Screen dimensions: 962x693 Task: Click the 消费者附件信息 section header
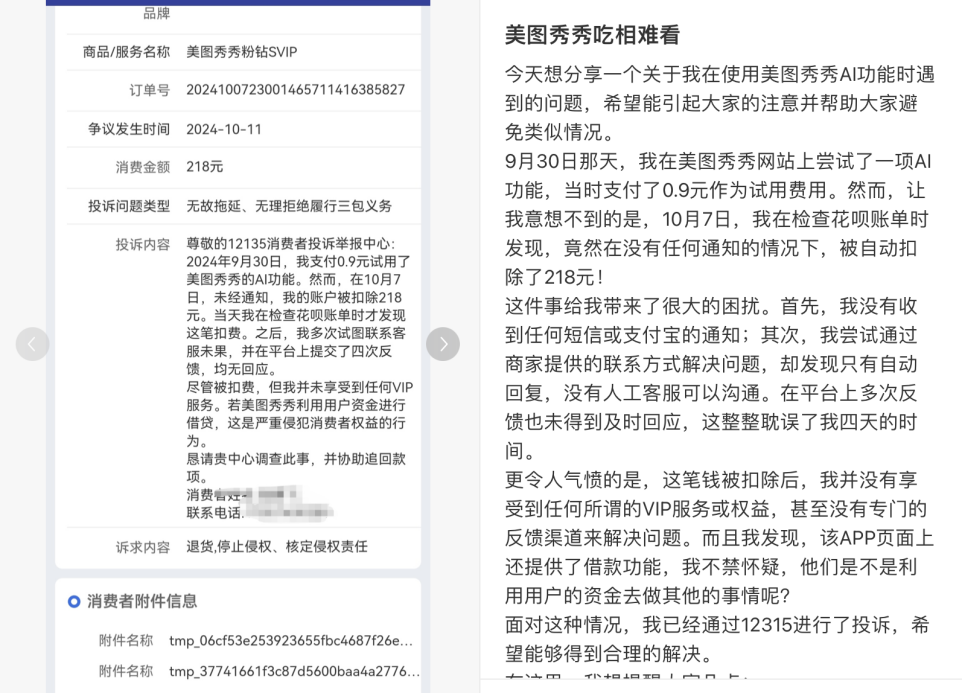tap(143, 600)
